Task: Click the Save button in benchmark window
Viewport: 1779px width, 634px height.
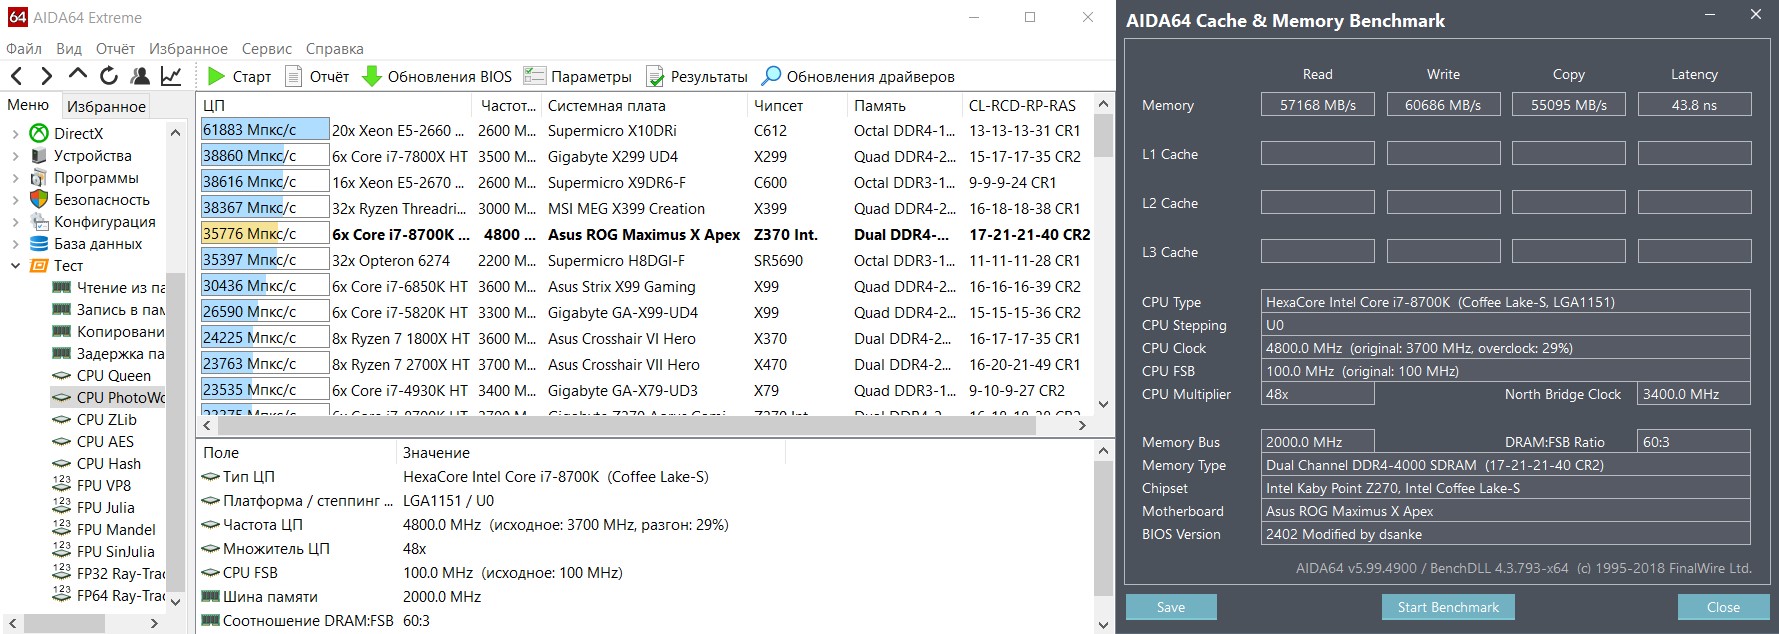Action: tap(1171, 607)
